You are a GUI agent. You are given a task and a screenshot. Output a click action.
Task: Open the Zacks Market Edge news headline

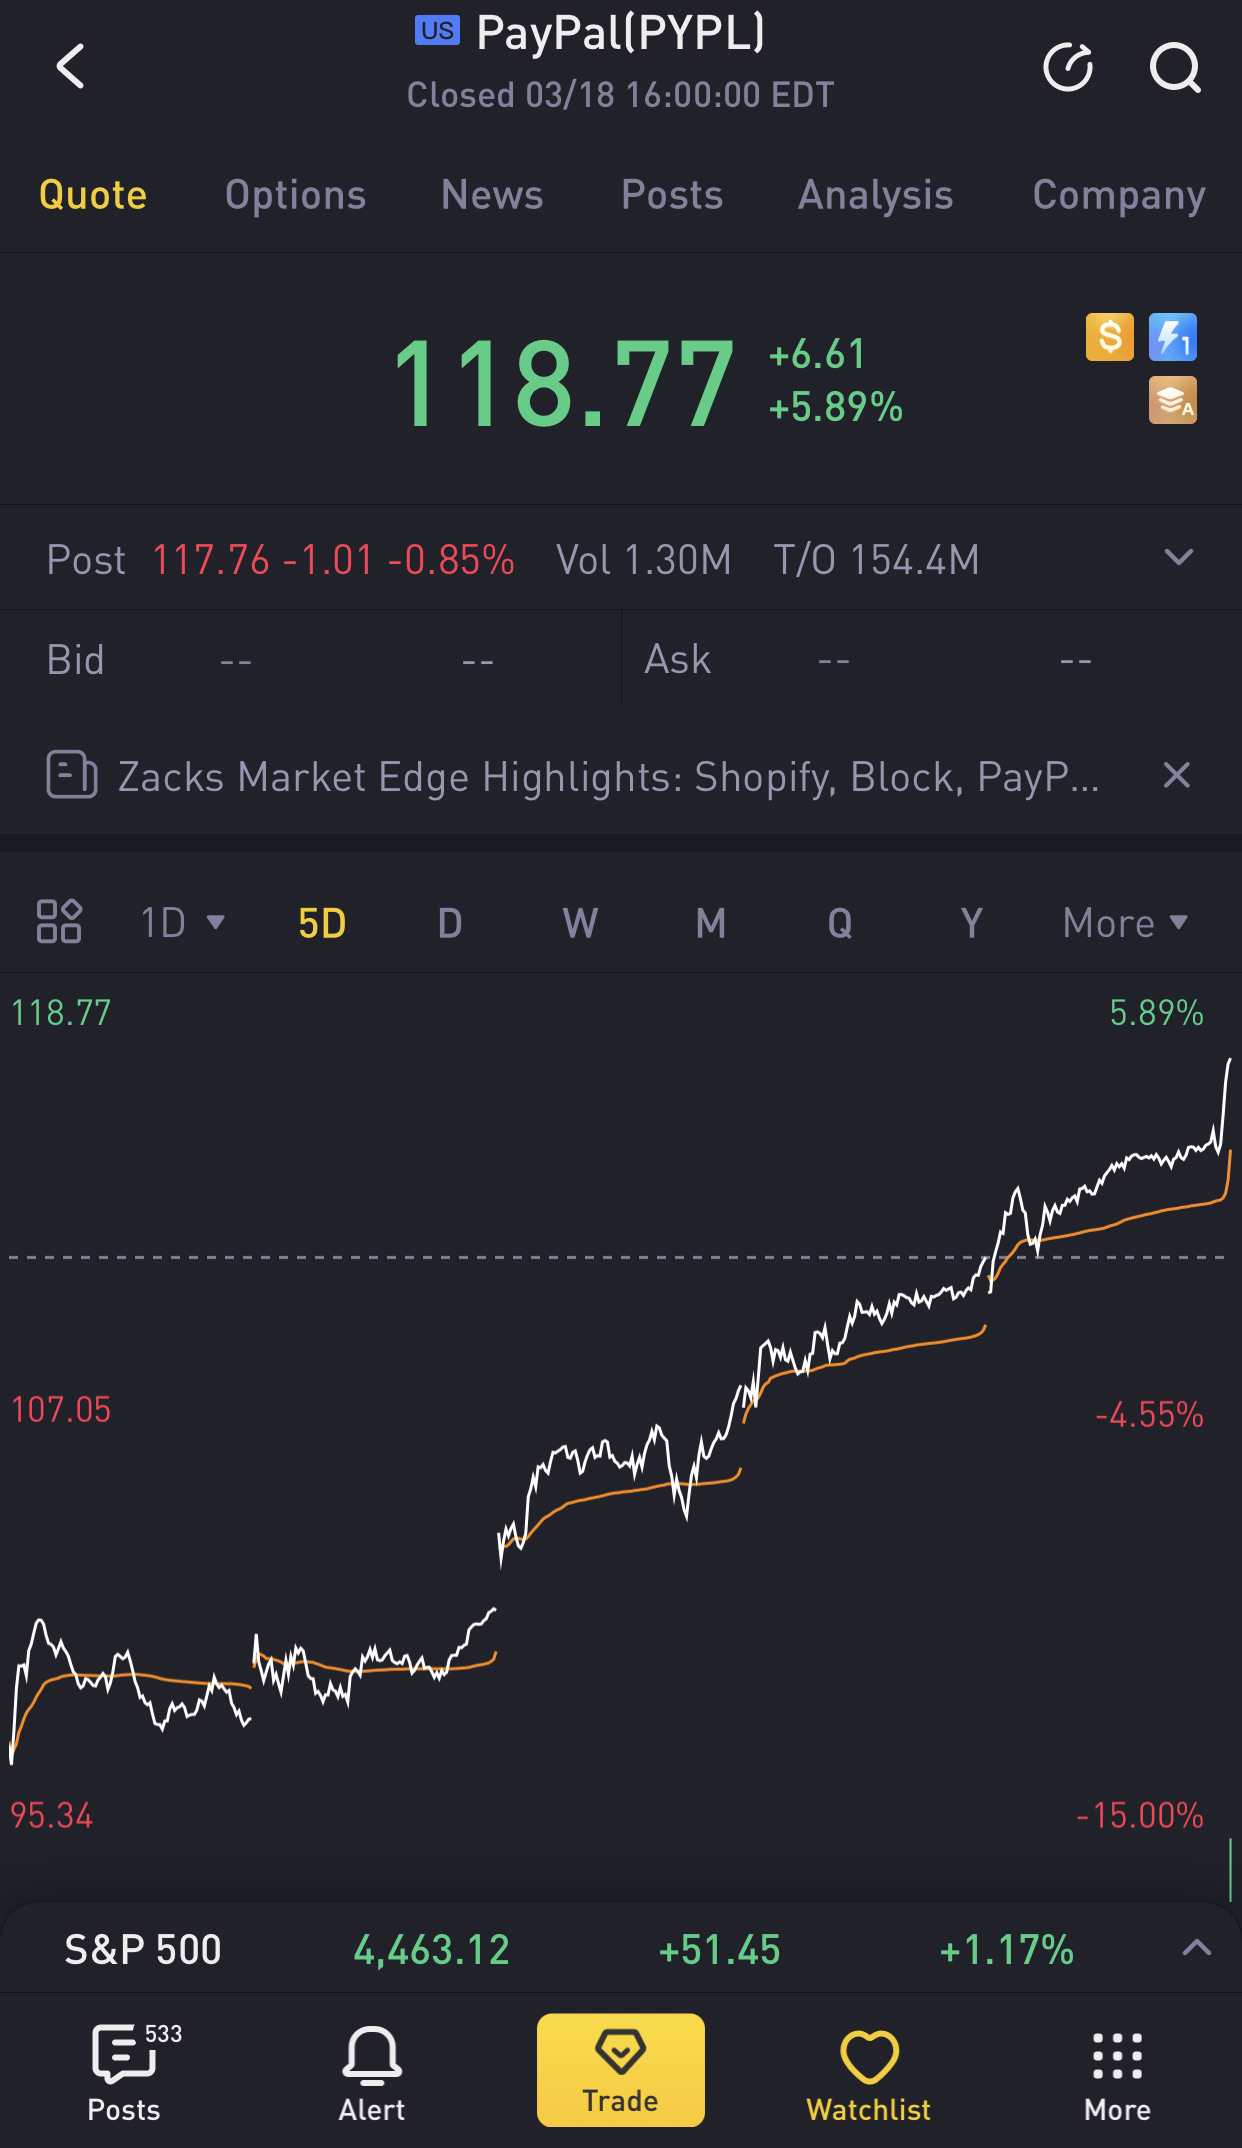tap(607, 777)
